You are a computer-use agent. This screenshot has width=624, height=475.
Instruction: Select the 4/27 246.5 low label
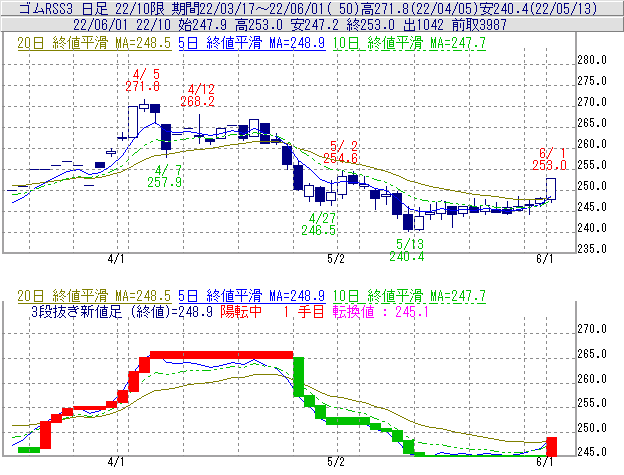point(318,224)
